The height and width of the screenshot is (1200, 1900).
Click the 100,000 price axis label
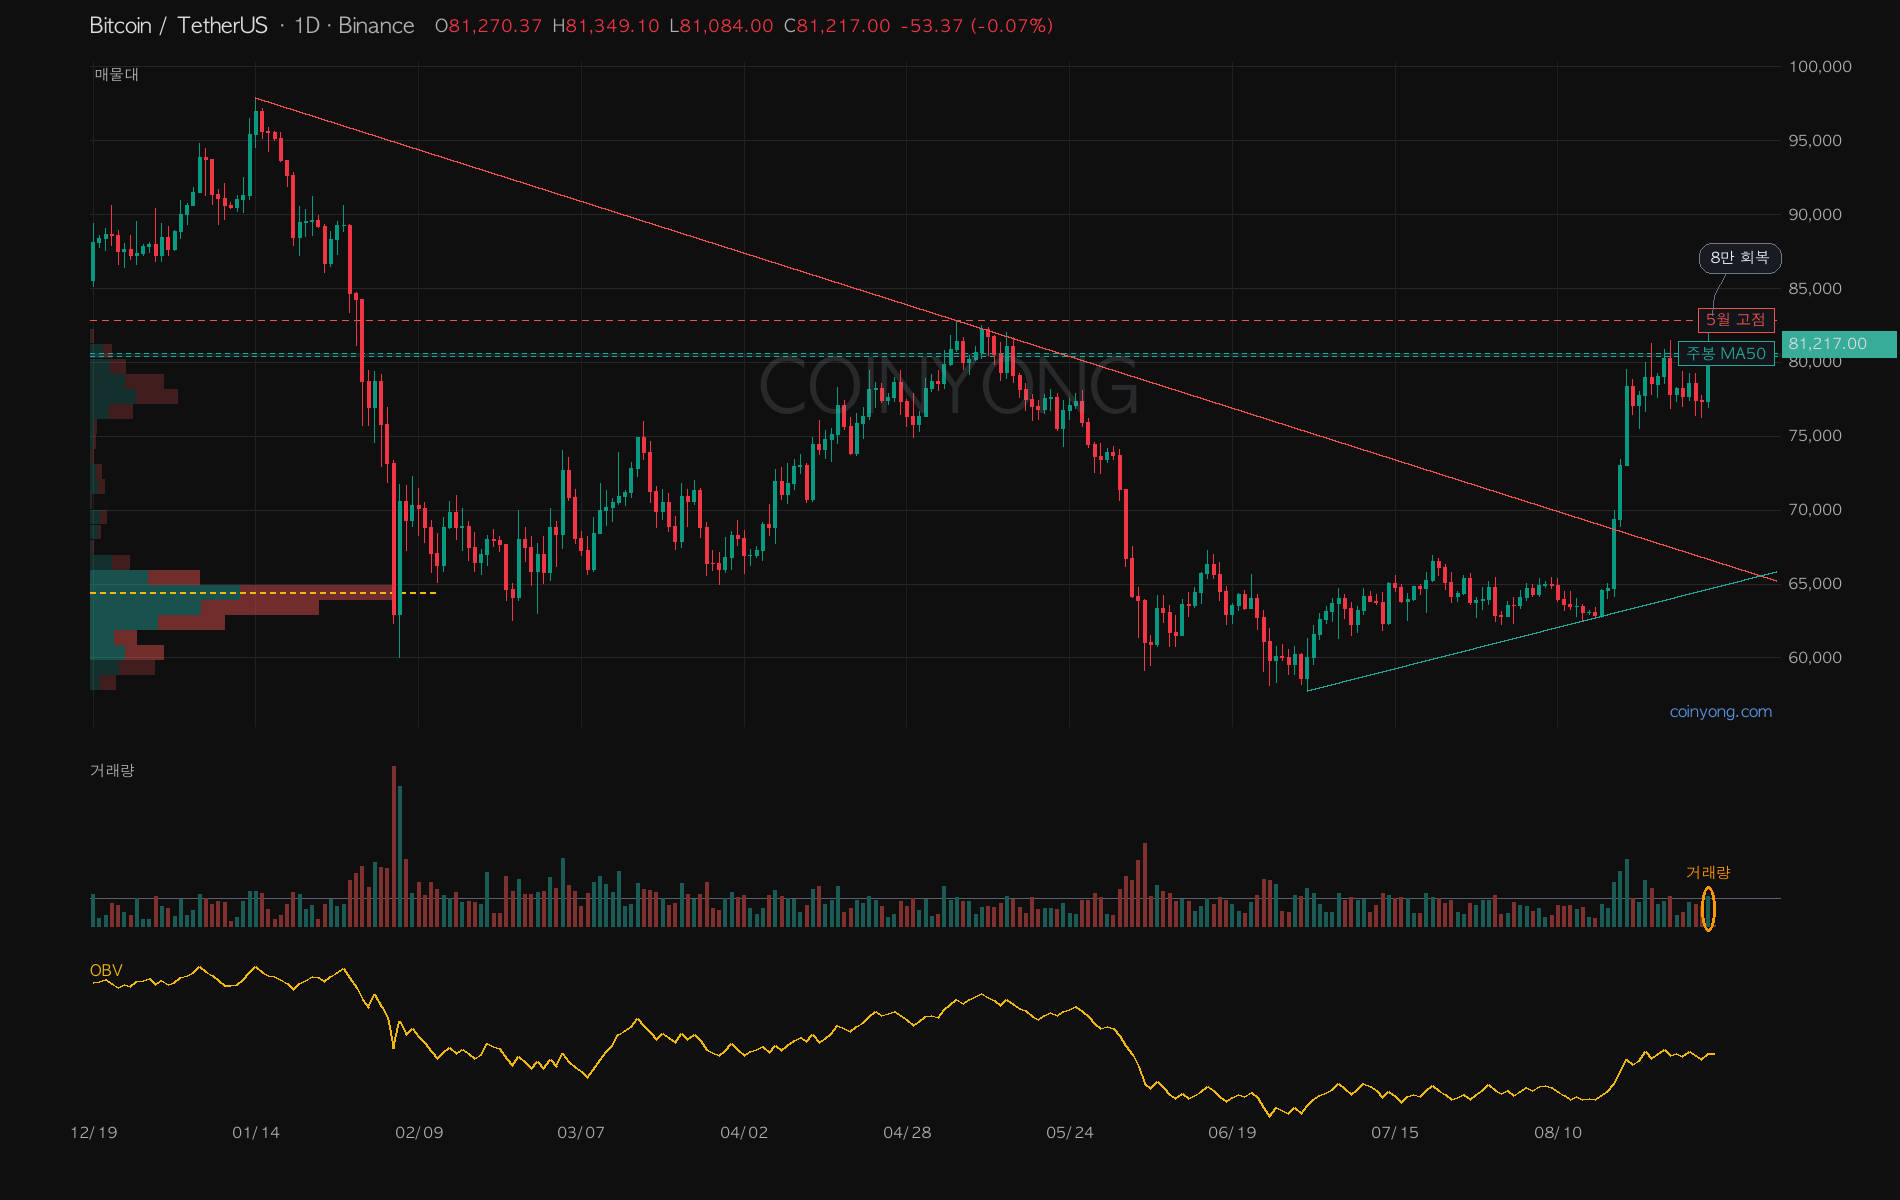click(1820, 67)
